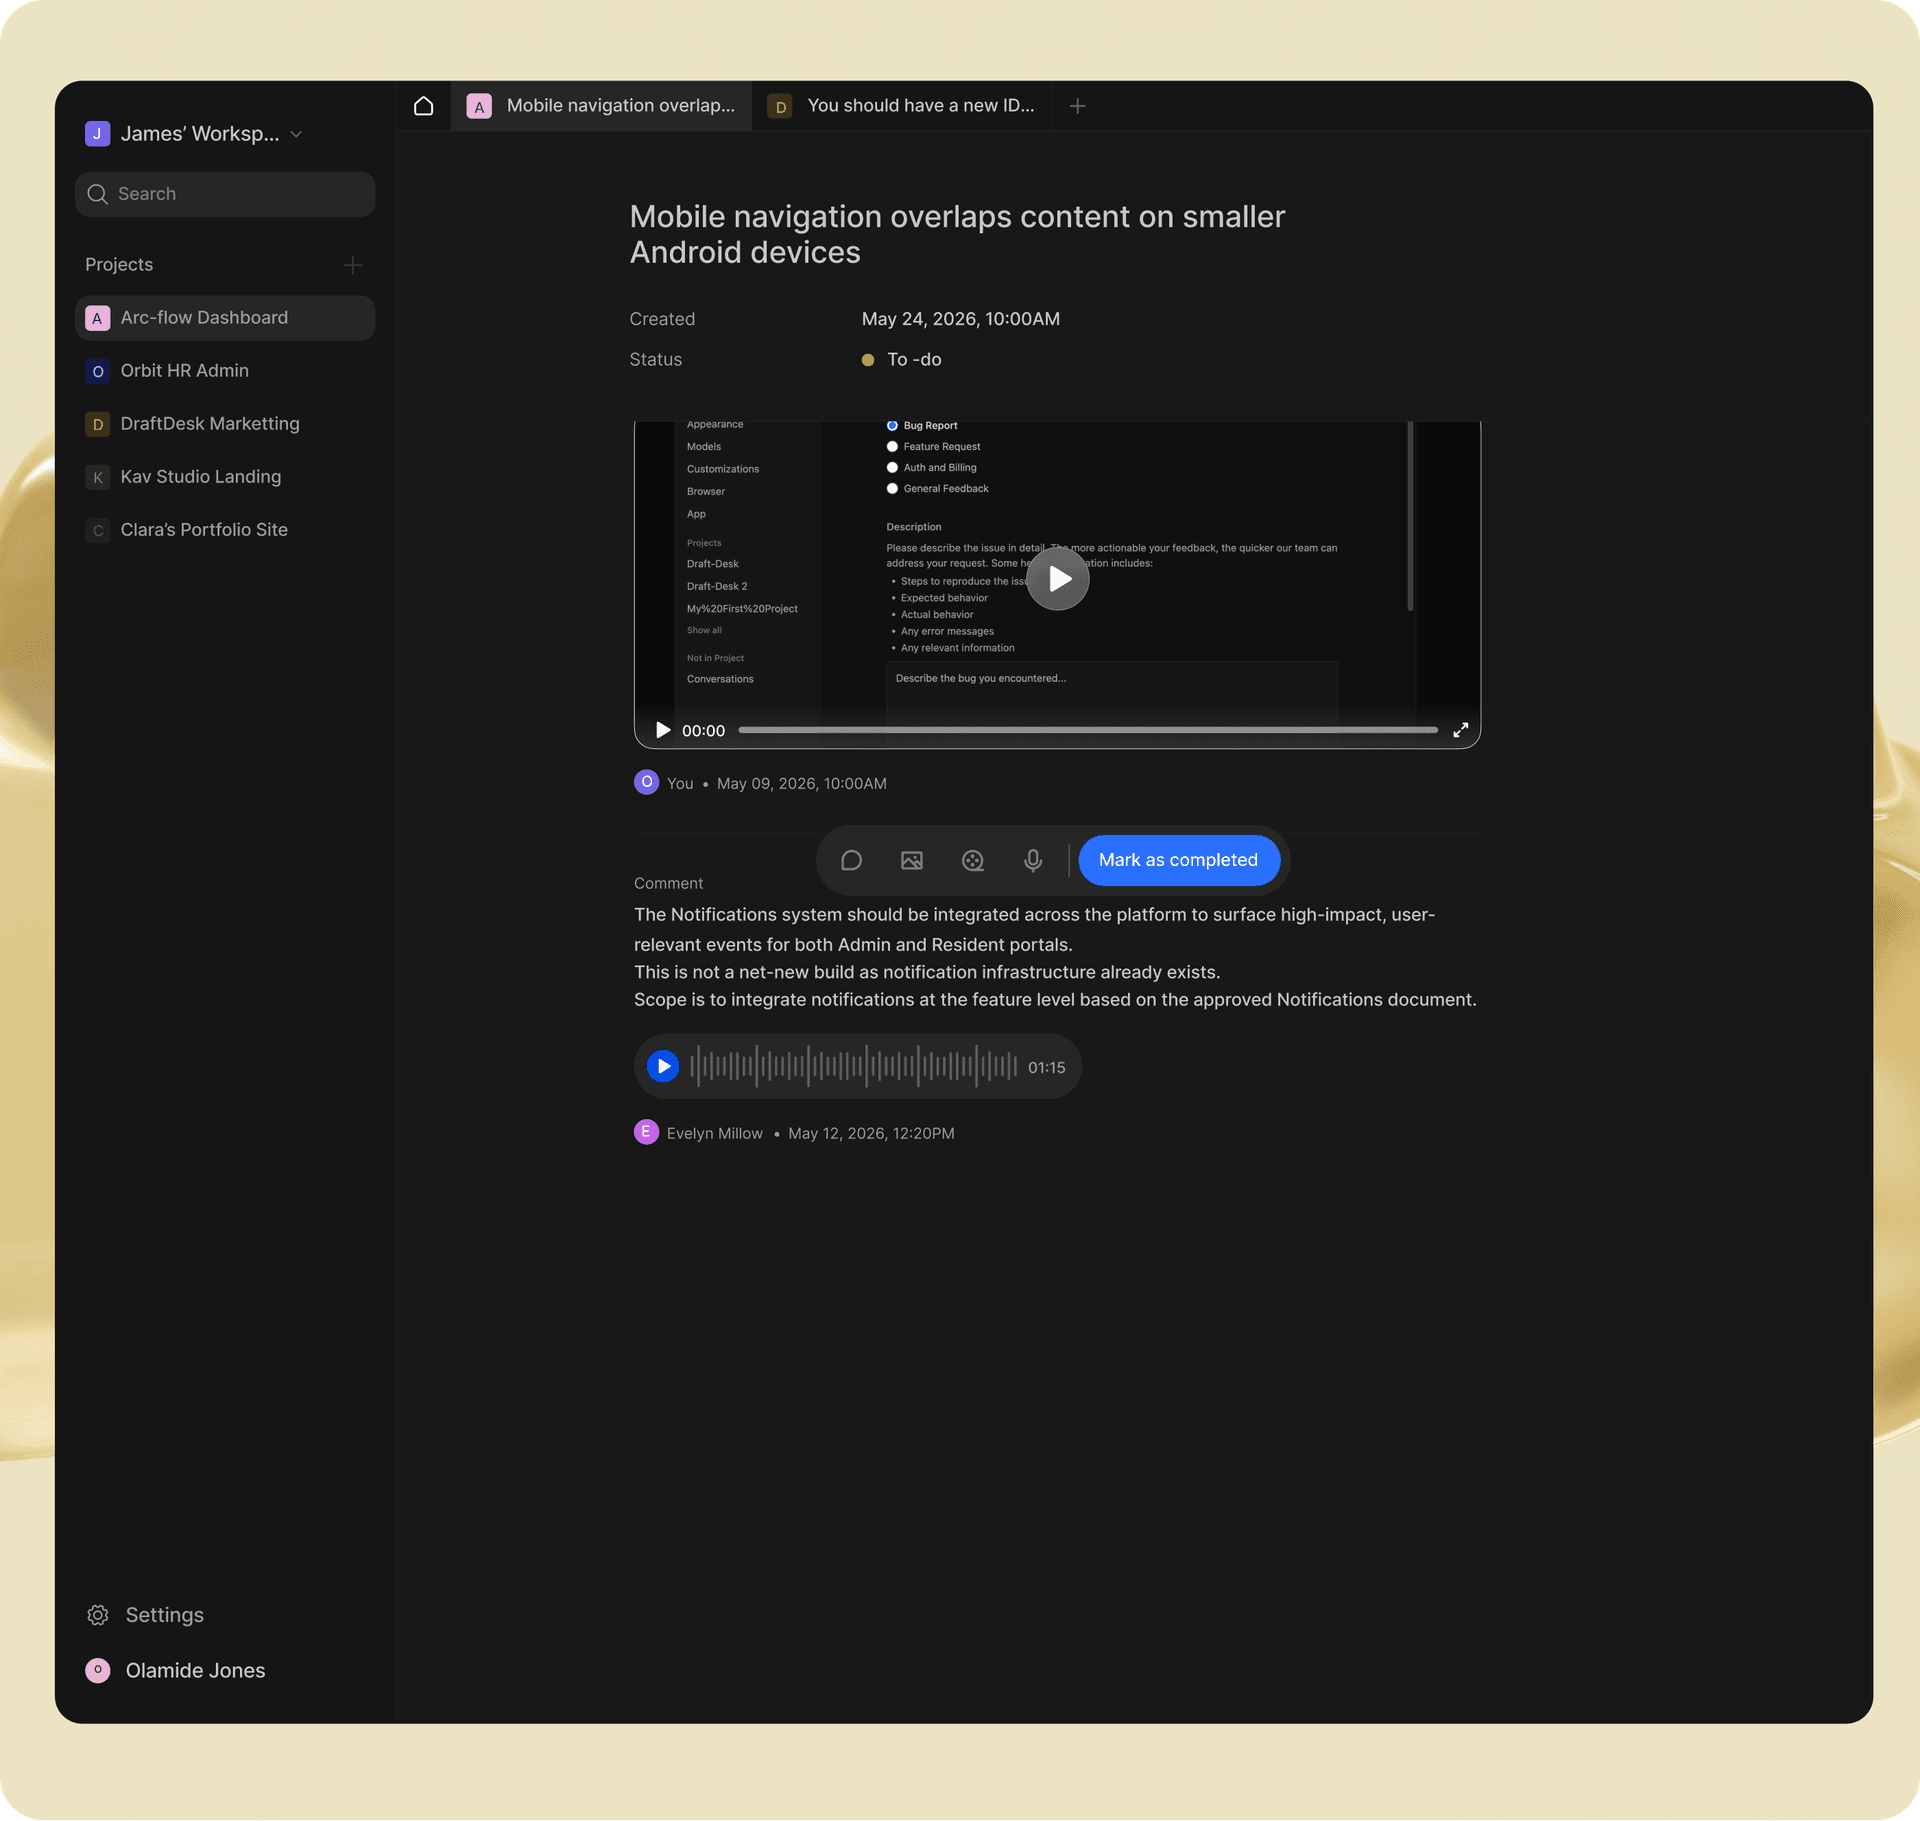This screenshot has height=1821, width=1920.
Task: Play video using center play button
Action: (x=1058, y=578)
